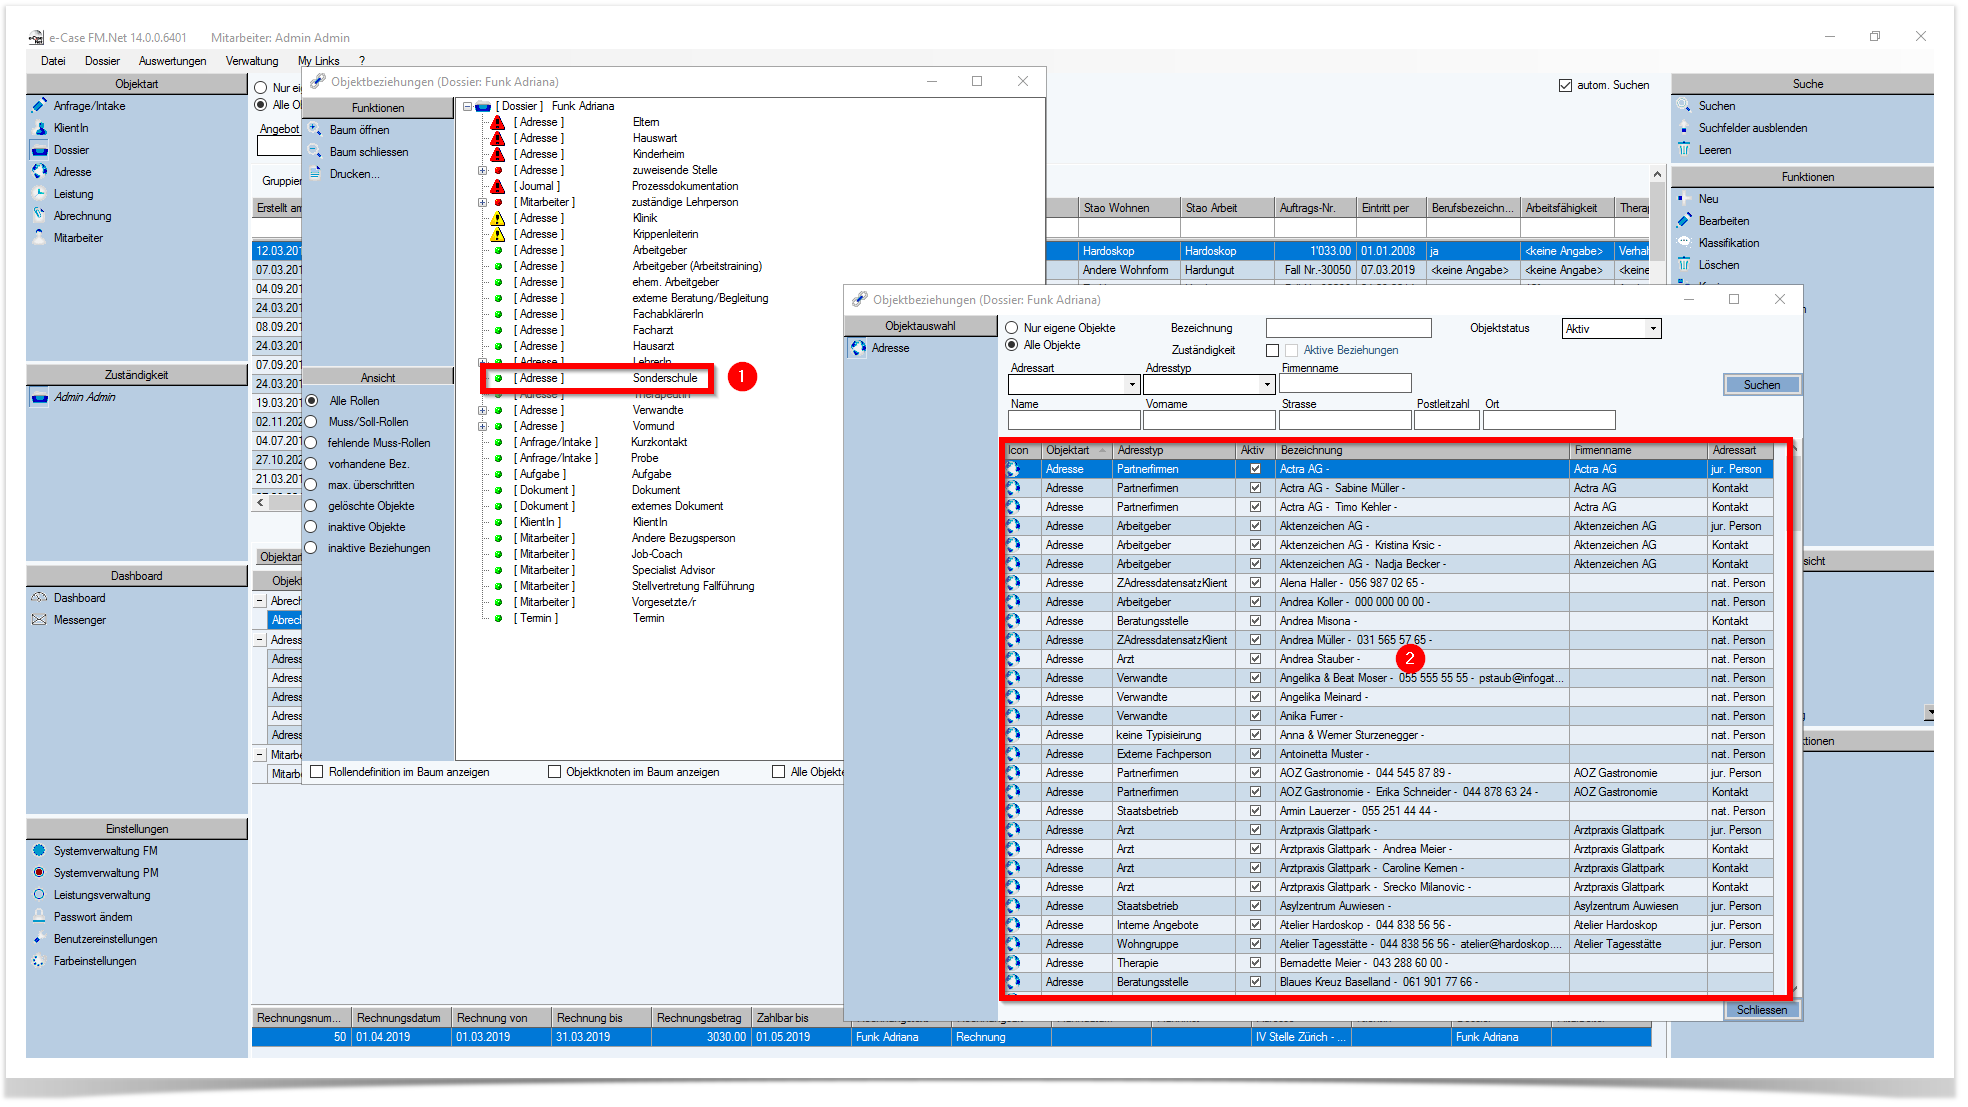Screen dimensions: 1968x1107
Task: Open Abrechnung in Objektart panel
Action: pos(82,216)
